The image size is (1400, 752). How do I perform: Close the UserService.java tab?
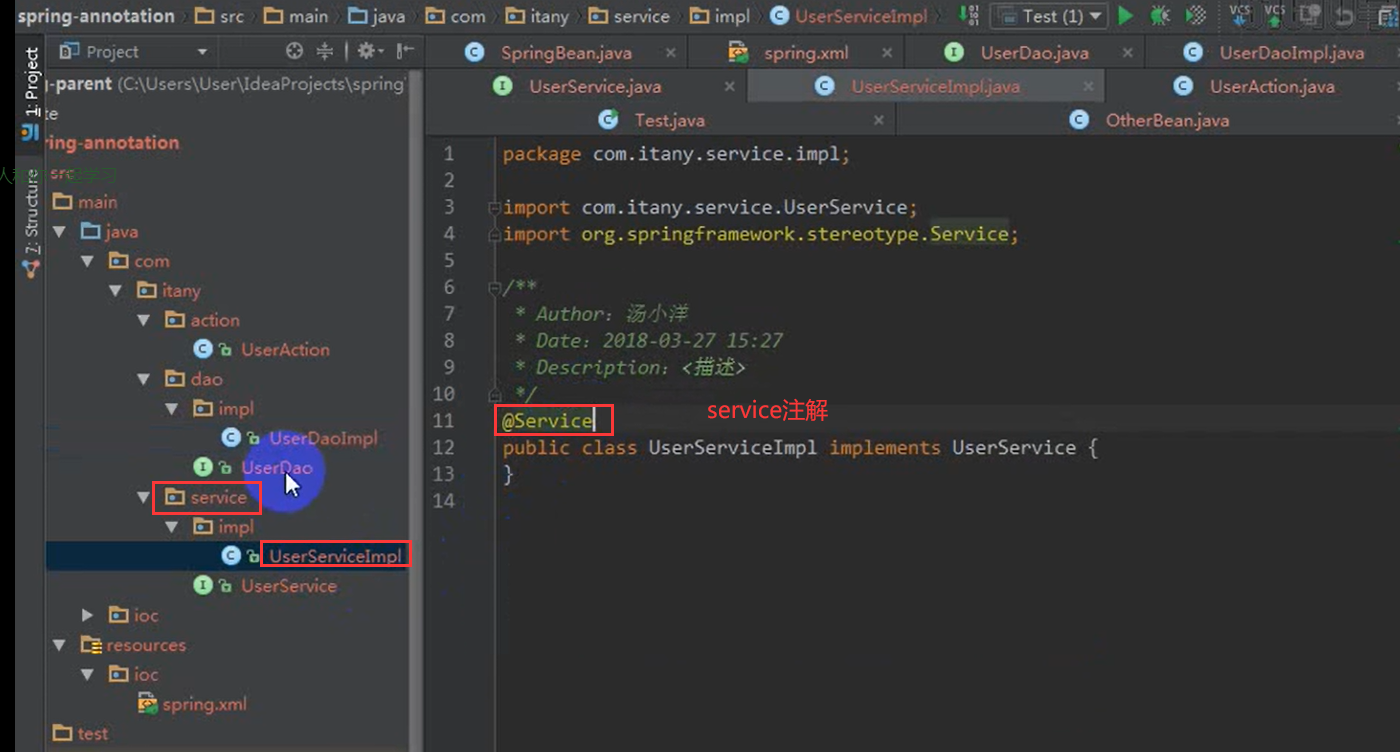click(x=730, y=87)
